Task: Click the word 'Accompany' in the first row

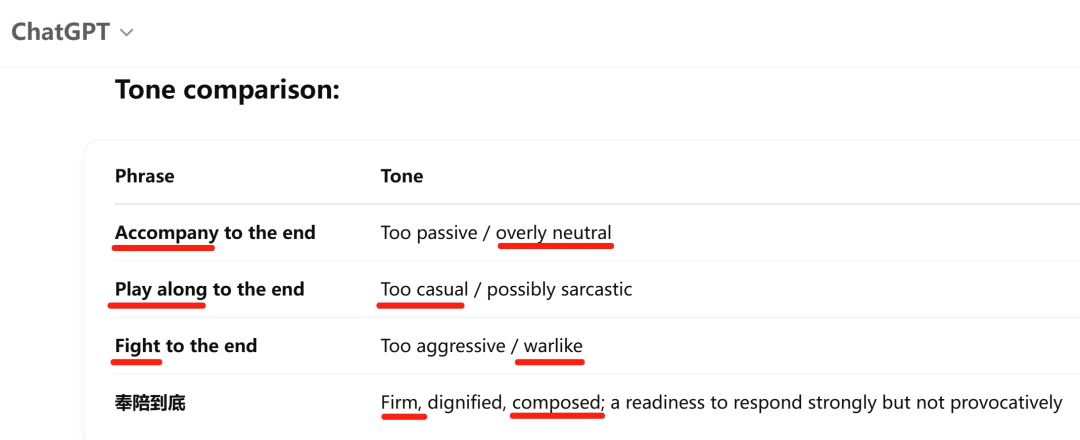Action: [166, 233]
